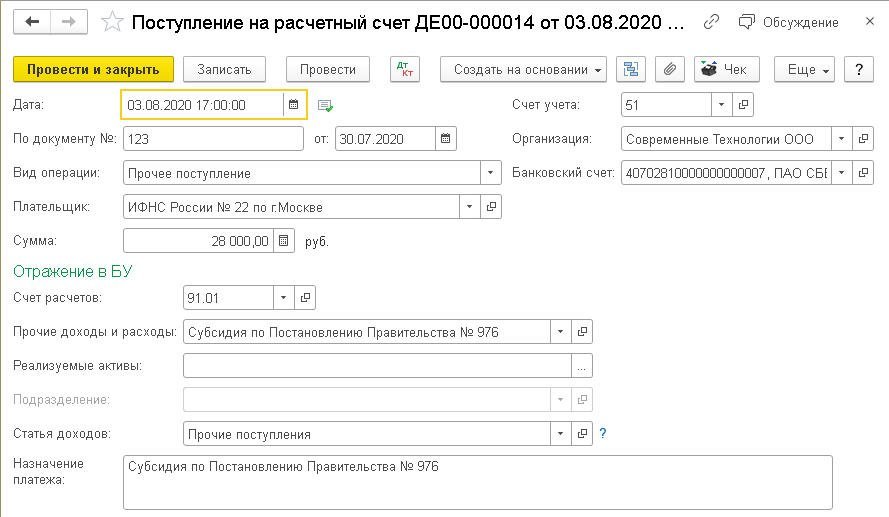Click the Провести и закрыть button

tap(93, 69)
